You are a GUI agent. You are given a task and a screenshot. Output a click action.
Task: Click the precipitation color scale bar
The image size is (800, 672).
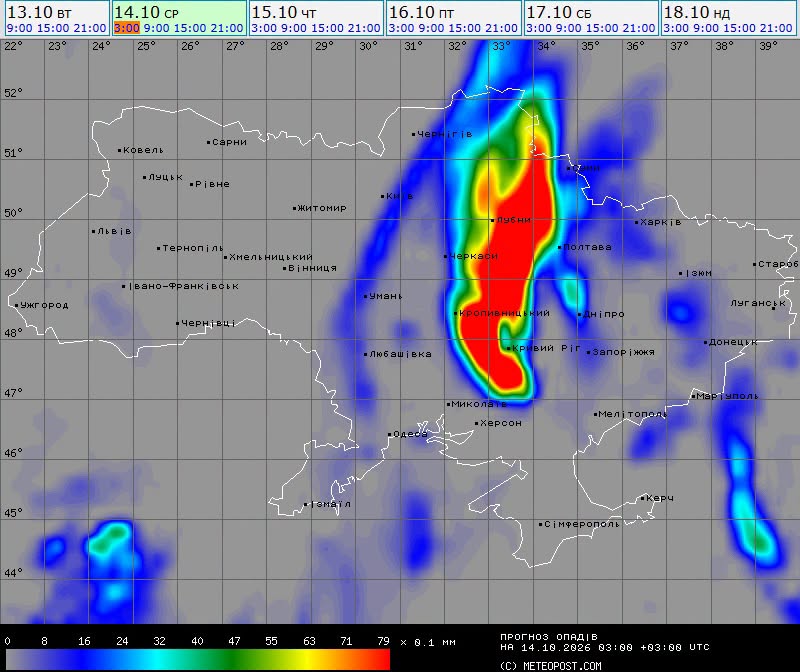click(198, 659)
